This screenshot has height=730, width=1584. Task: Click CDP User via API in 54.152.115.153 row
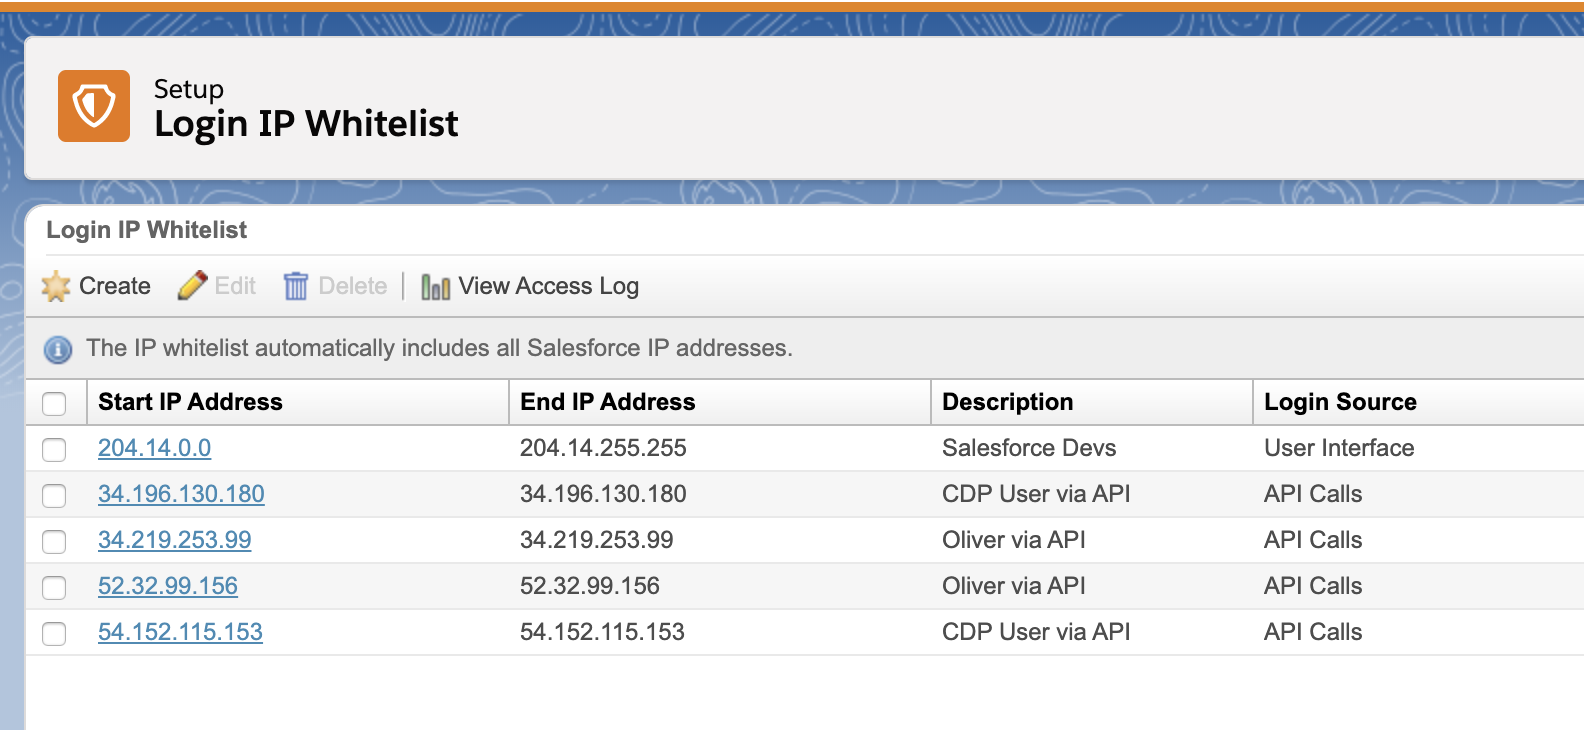[x=1036, y=632]
